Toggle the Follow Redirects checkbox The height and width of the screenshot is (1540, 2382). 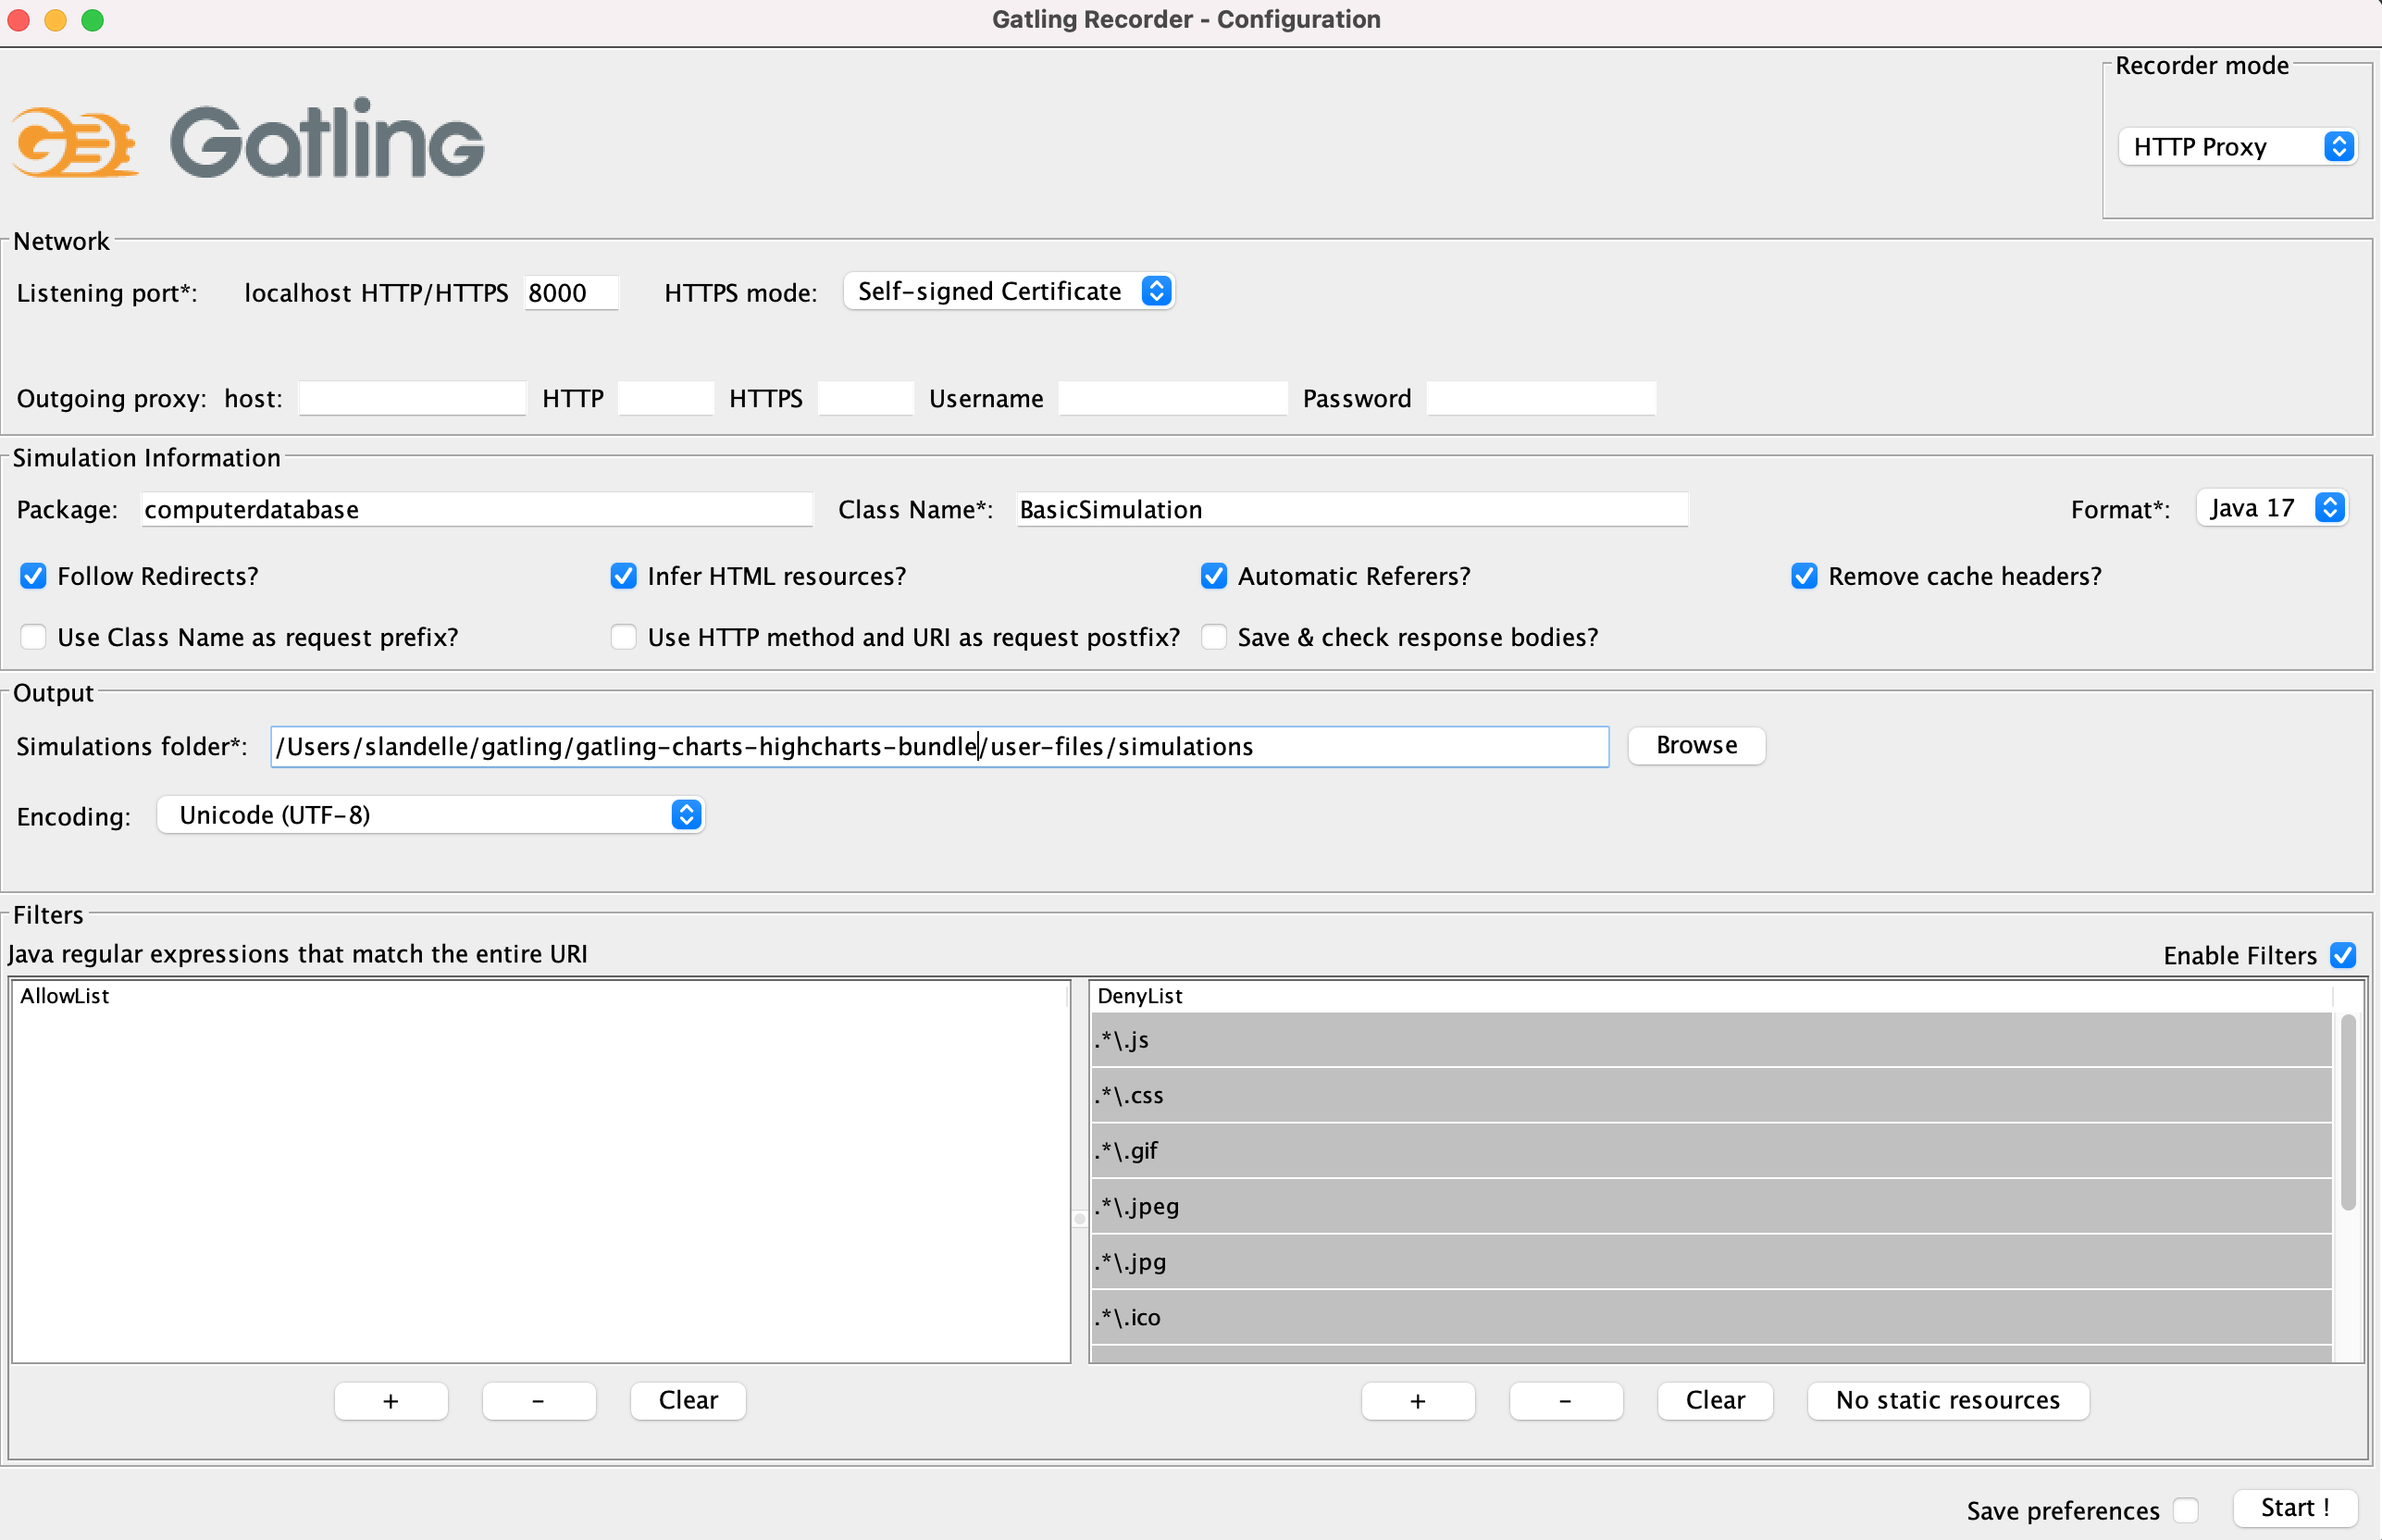coord(33,576)
